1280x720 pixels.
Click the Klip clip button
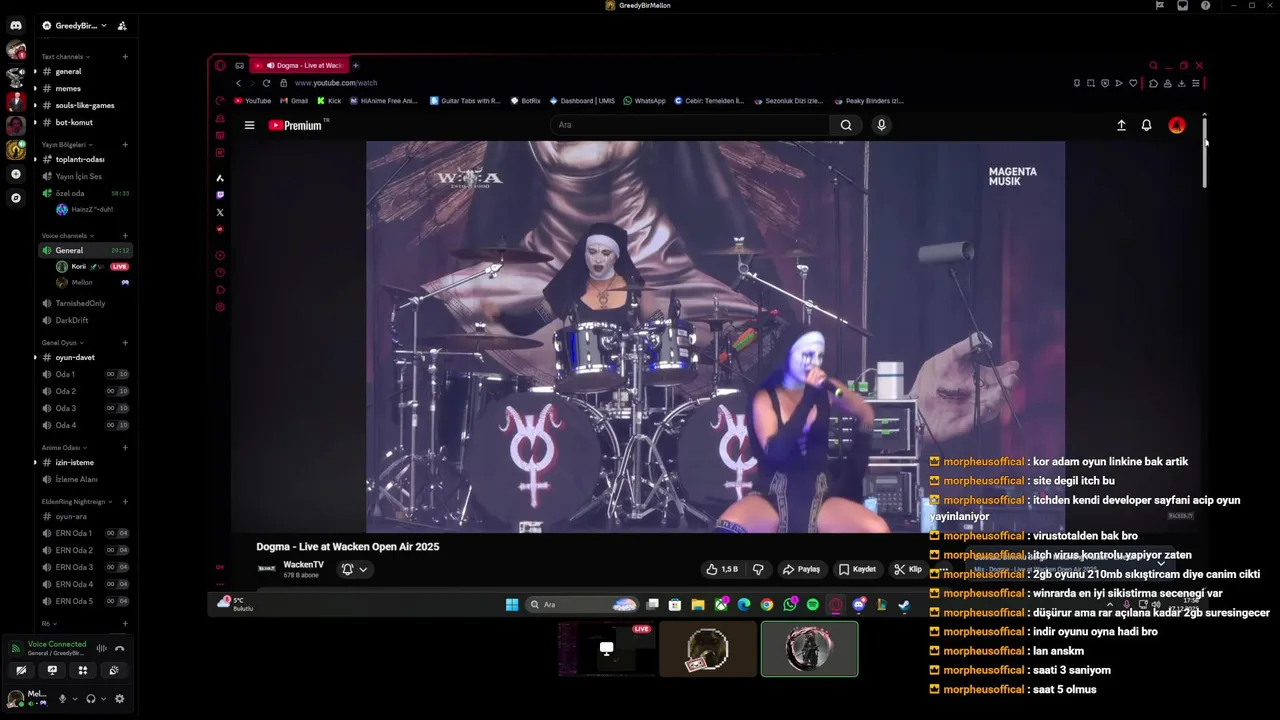(909, 569)
